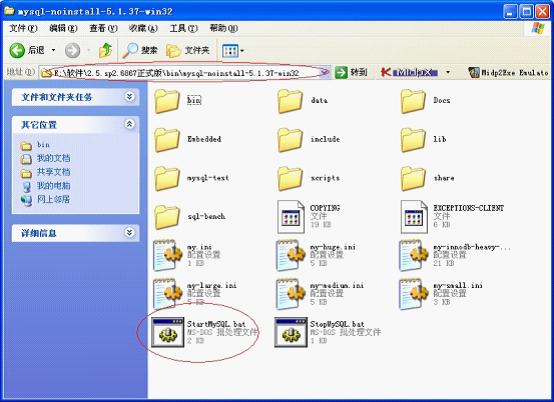Go up one folder level icon
Screen dimensions: 554x402
point(105,51)
